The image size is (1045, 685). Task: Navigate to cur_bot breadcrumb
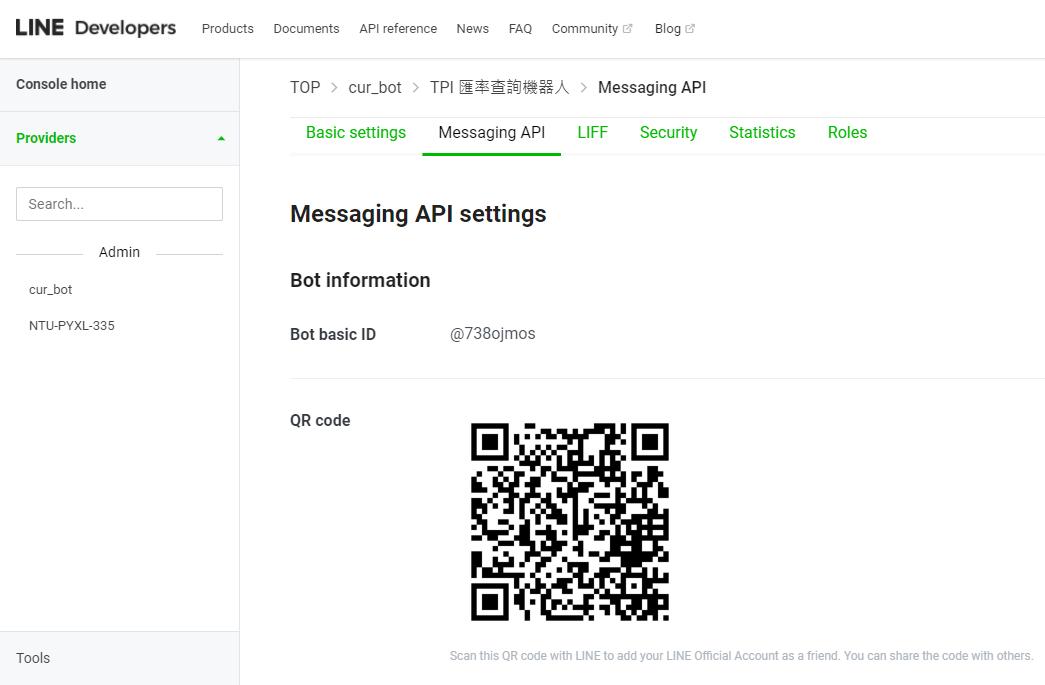coord(375,87)
